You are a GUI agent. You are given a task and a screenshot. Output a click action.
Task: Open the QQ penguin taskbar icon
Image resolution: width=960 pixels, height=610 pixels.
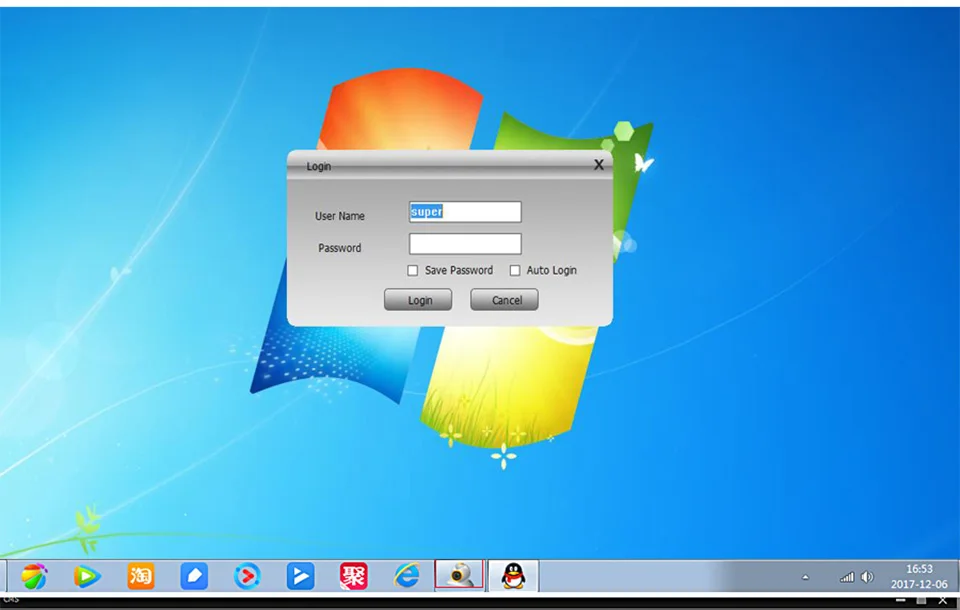click(513, 576)
